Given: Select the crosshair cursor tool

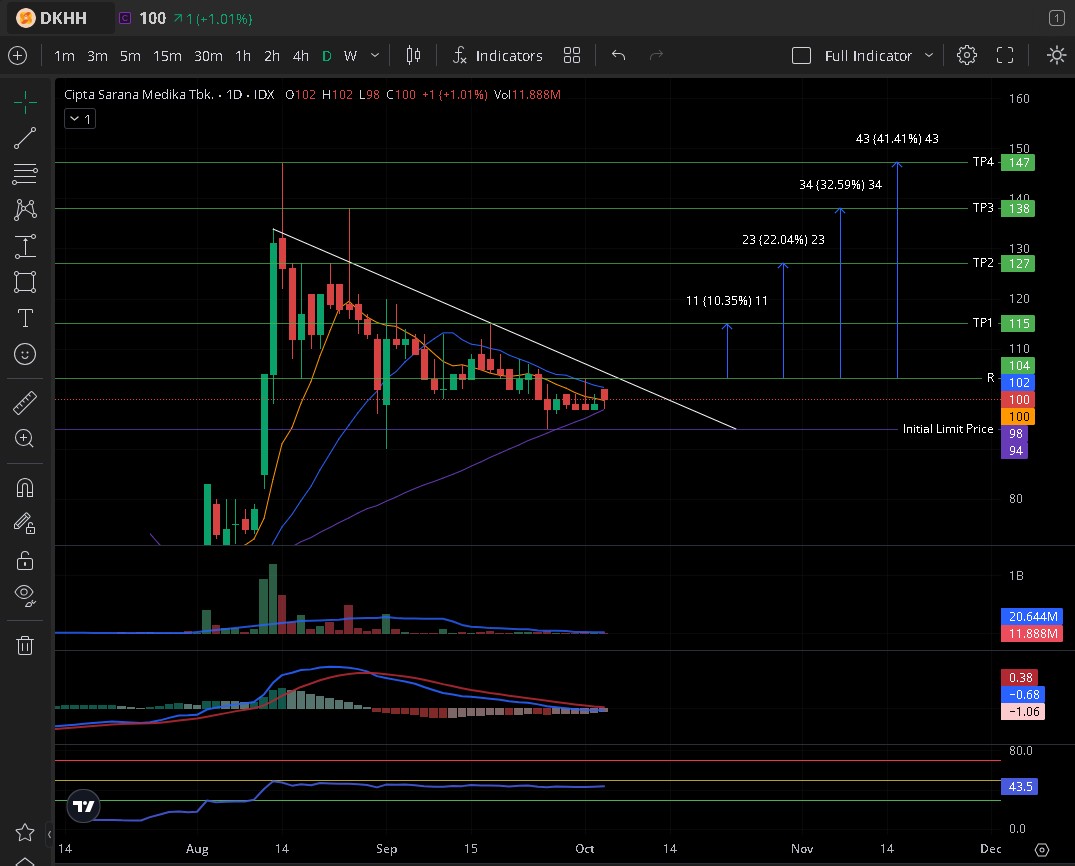Looking at the screenshot, I should tap(25, 102).
